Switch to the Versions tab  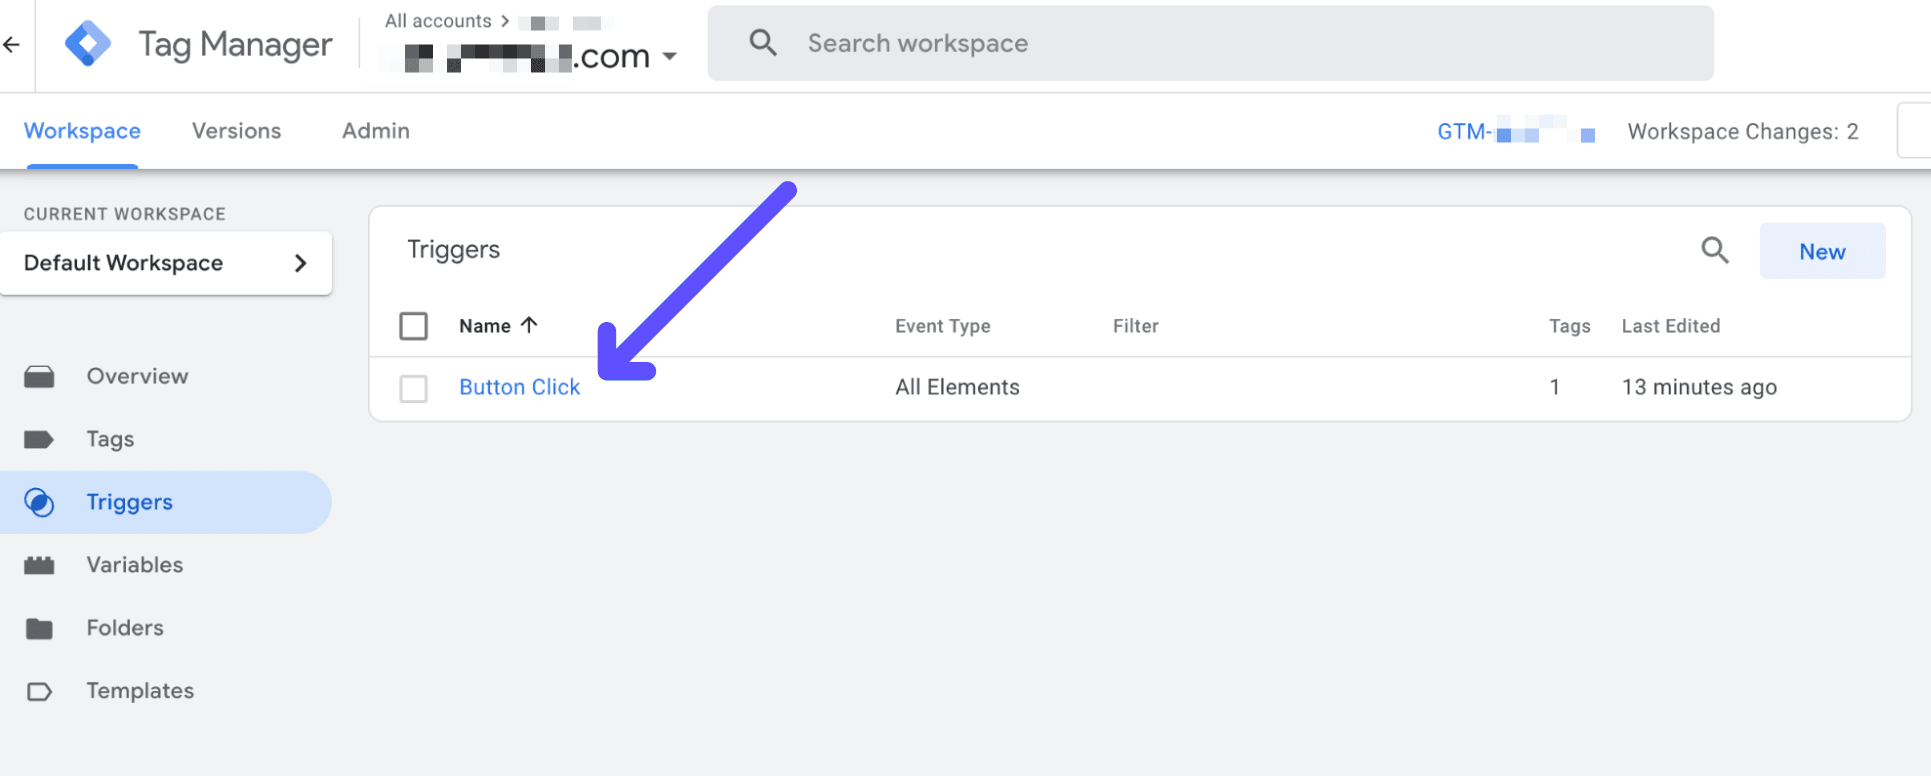click(236, 131)
